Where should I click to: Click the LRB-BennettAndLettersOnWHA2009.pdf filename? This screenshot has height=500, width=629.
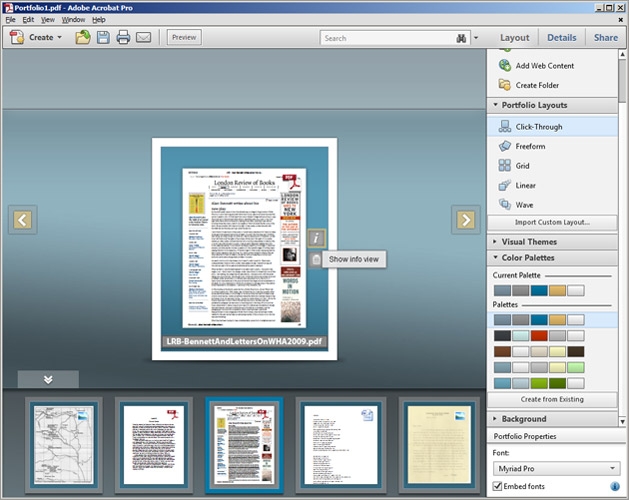coord(244,341)
